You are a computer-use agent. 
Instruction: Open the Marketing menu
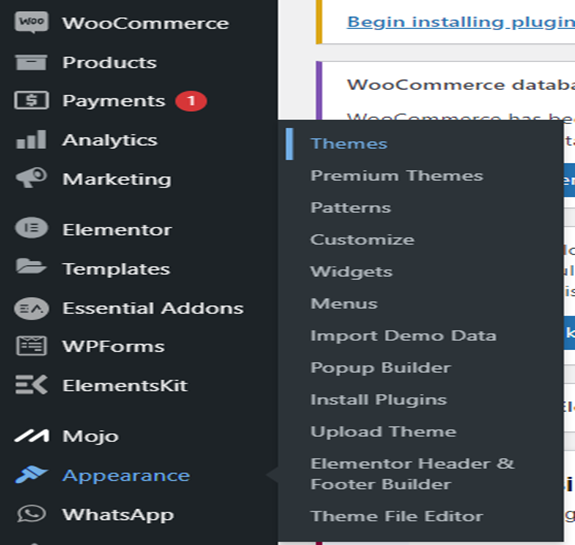point(117,179)
